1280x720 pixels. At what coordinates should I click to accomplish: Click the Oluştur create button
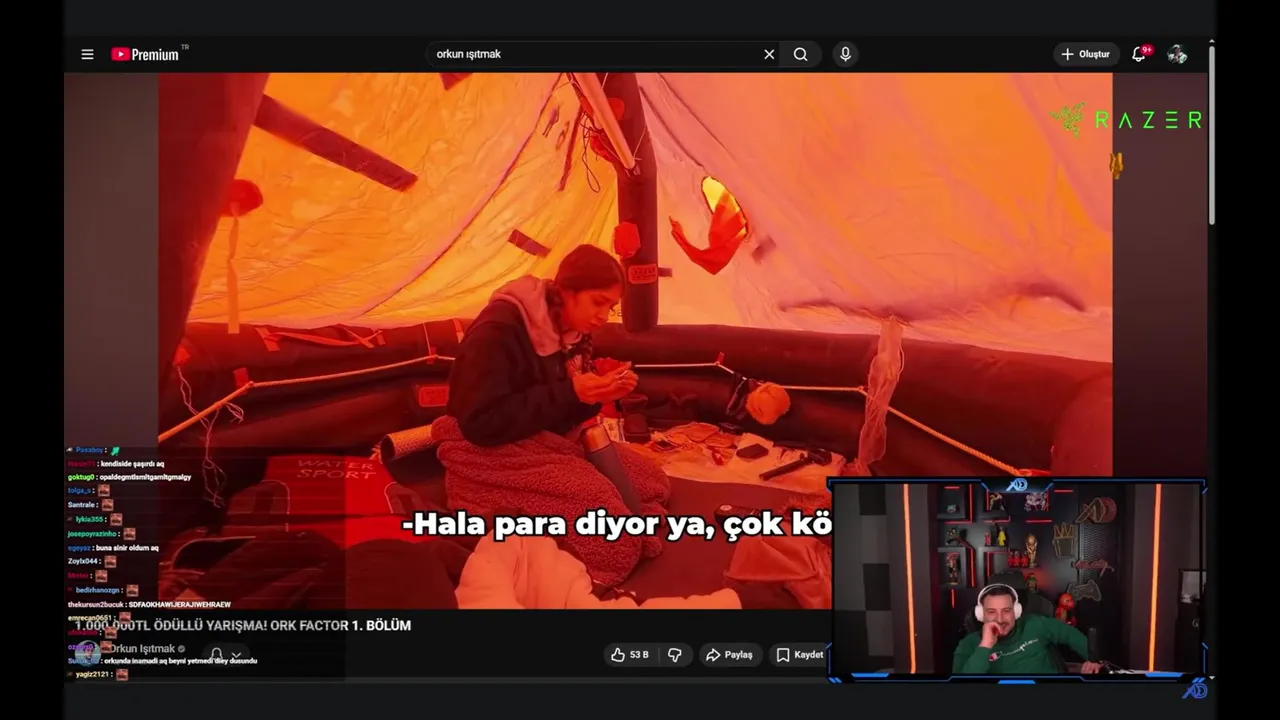[x=1085, y=54]
